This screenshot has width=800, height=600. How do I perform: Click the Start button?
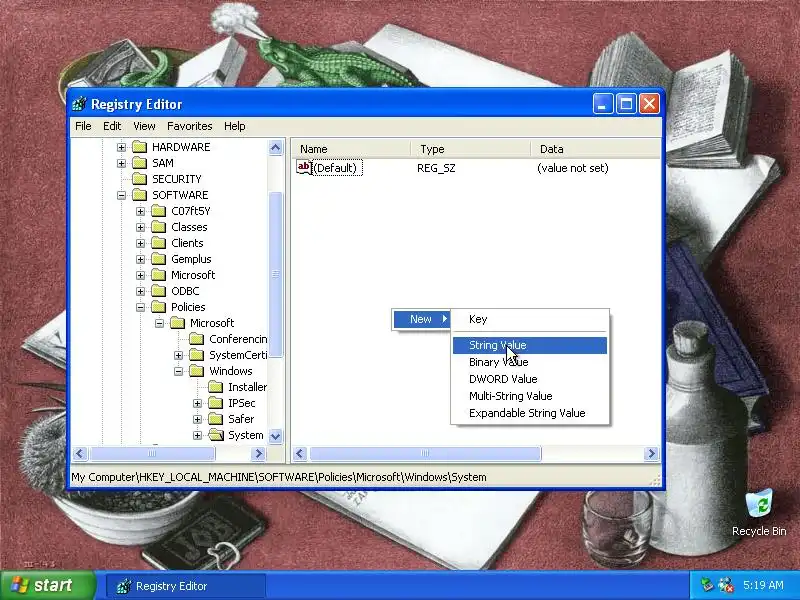coord(48,585)
